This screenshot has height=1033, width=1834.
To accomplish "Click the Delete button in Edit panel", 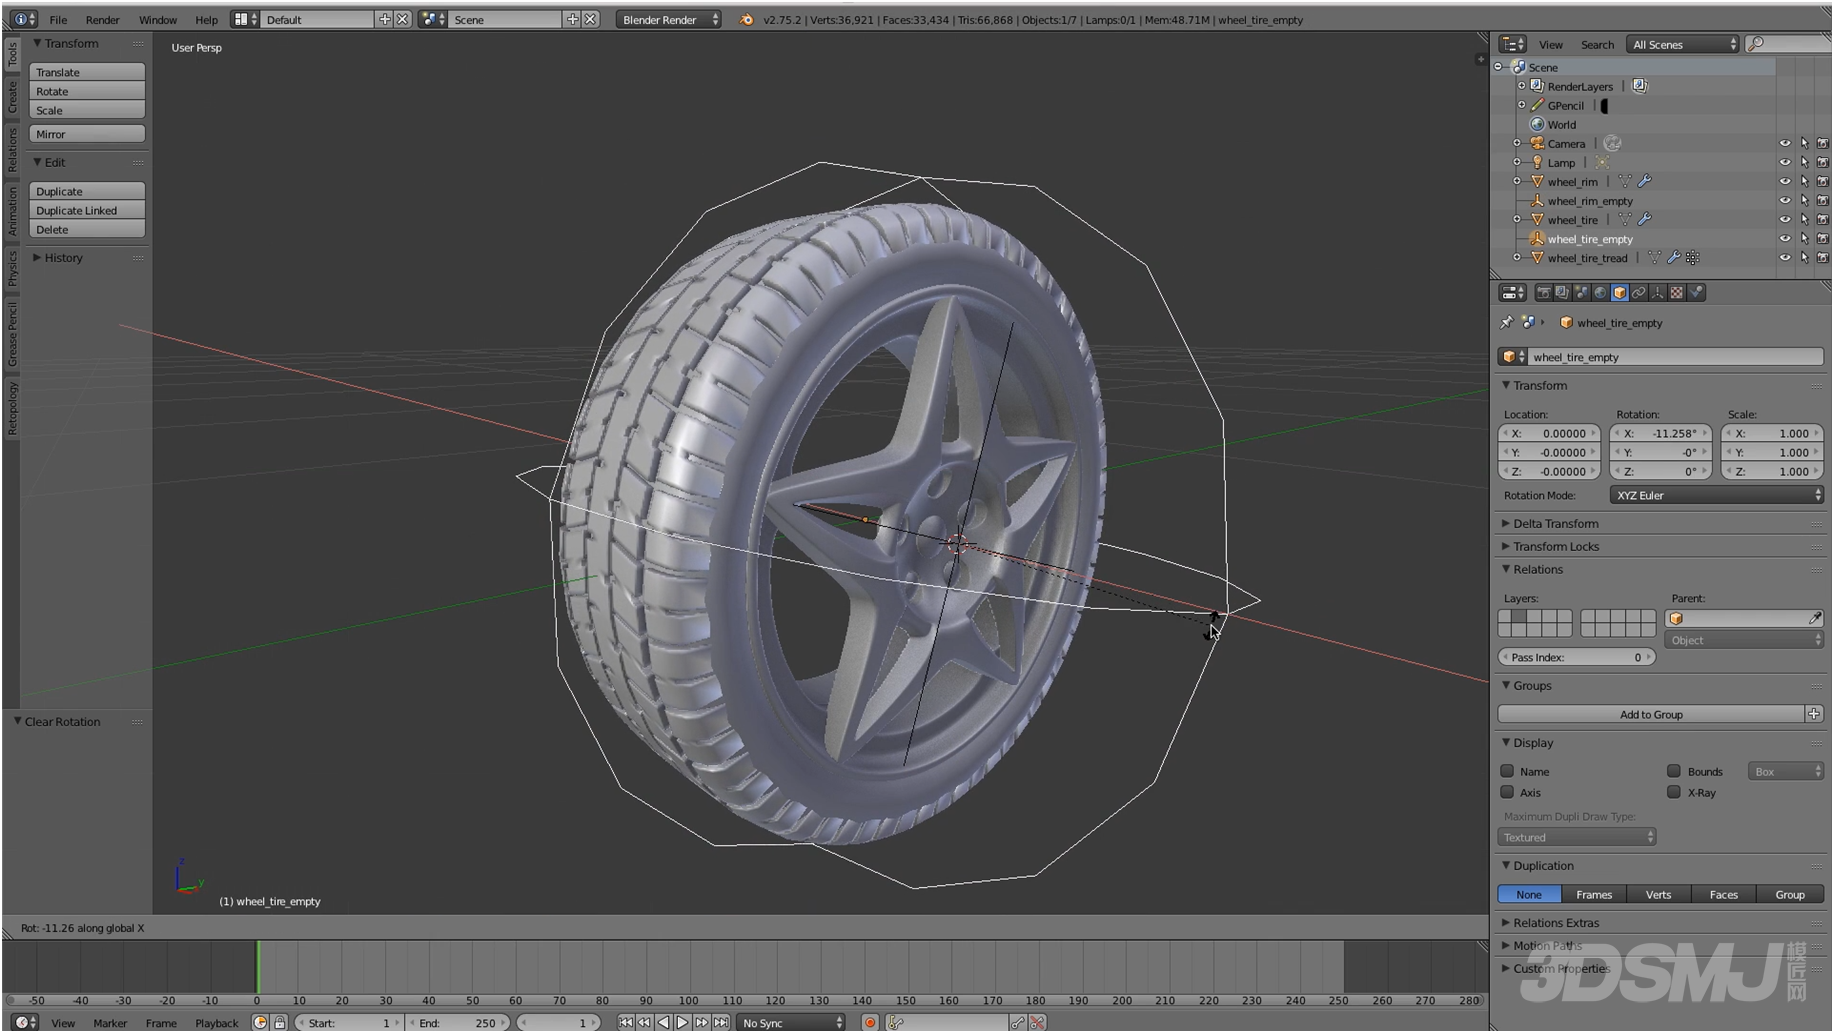I will tap(87, 229).
